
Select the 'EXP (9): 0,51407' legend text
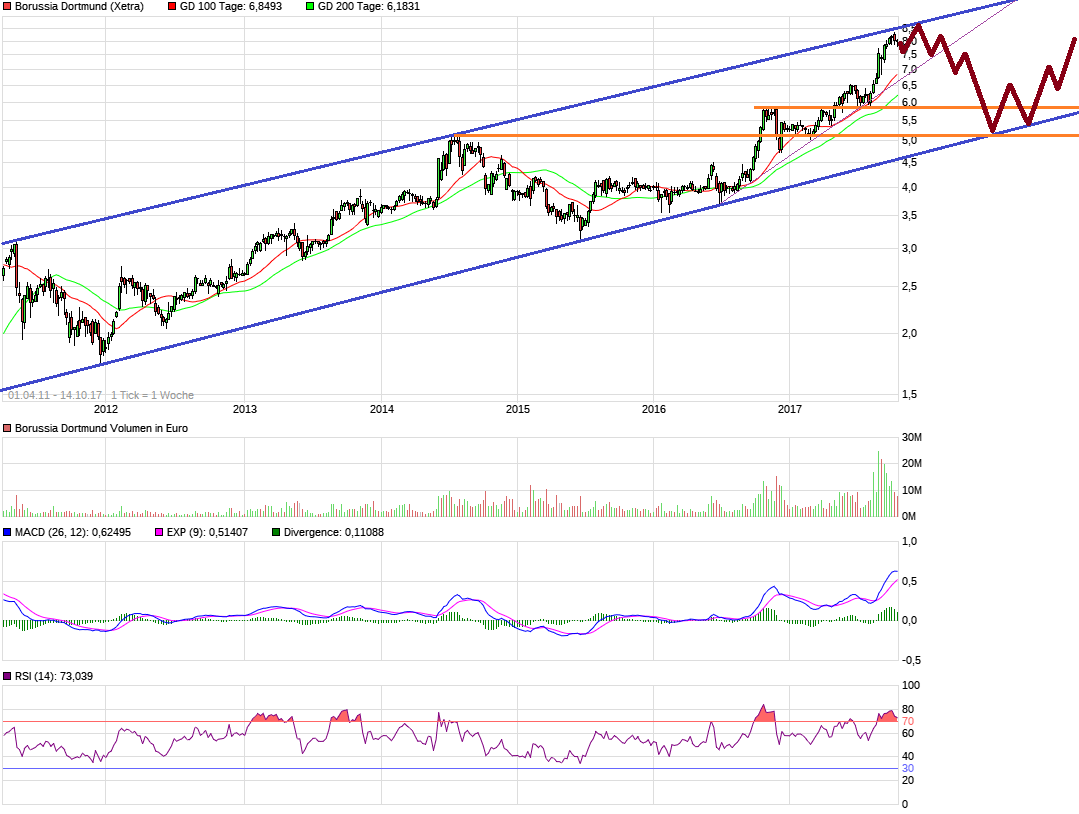pyautogui.click(x=207, y=532)
